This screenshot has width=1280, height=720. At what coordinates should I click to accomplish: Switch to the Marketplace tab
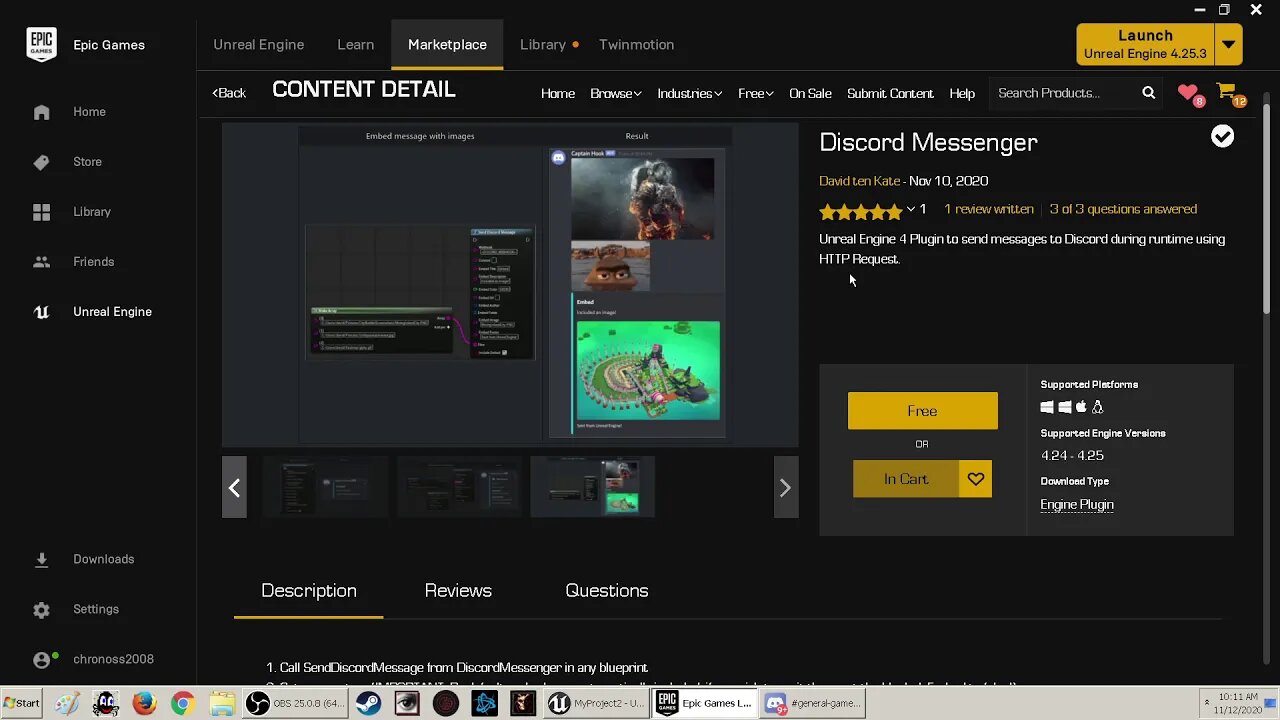coord(447,44)
